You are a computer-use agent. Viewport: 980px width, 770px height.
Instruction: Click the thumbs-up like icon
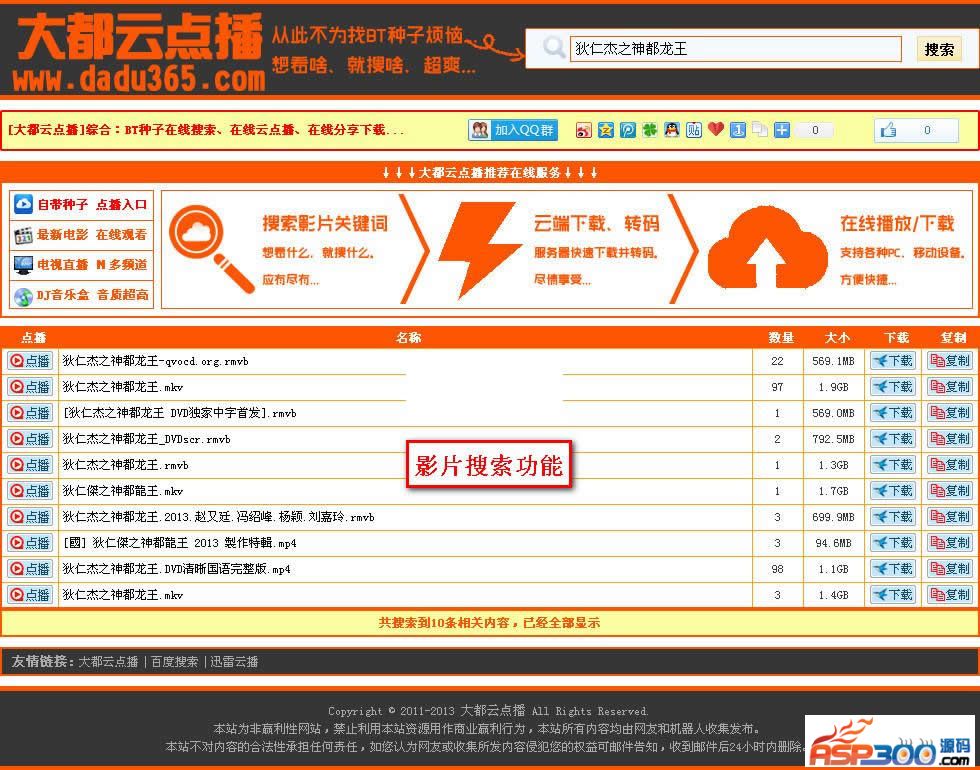click(888, 130)
